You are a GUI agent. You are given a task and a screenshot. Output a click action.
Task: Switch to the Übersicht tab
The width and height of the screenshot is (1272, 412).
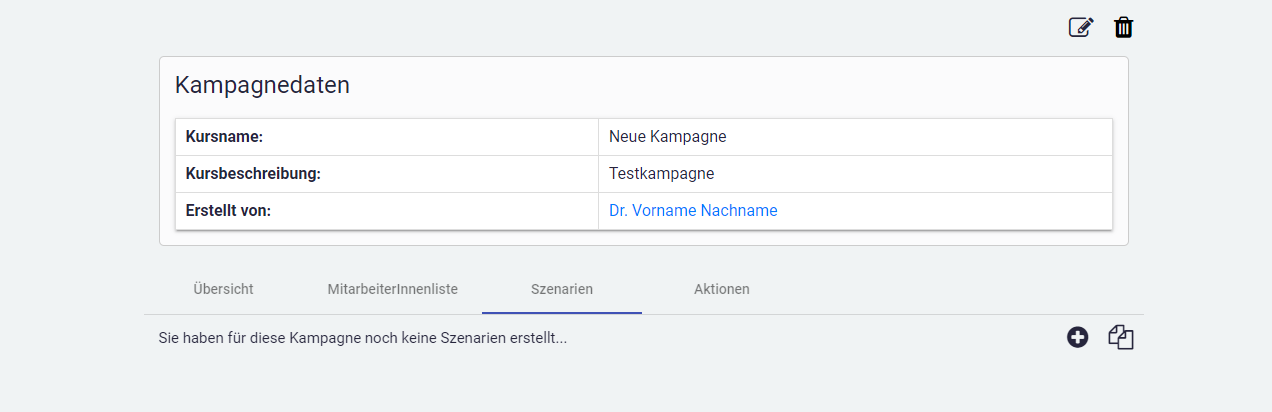(223, 289)
